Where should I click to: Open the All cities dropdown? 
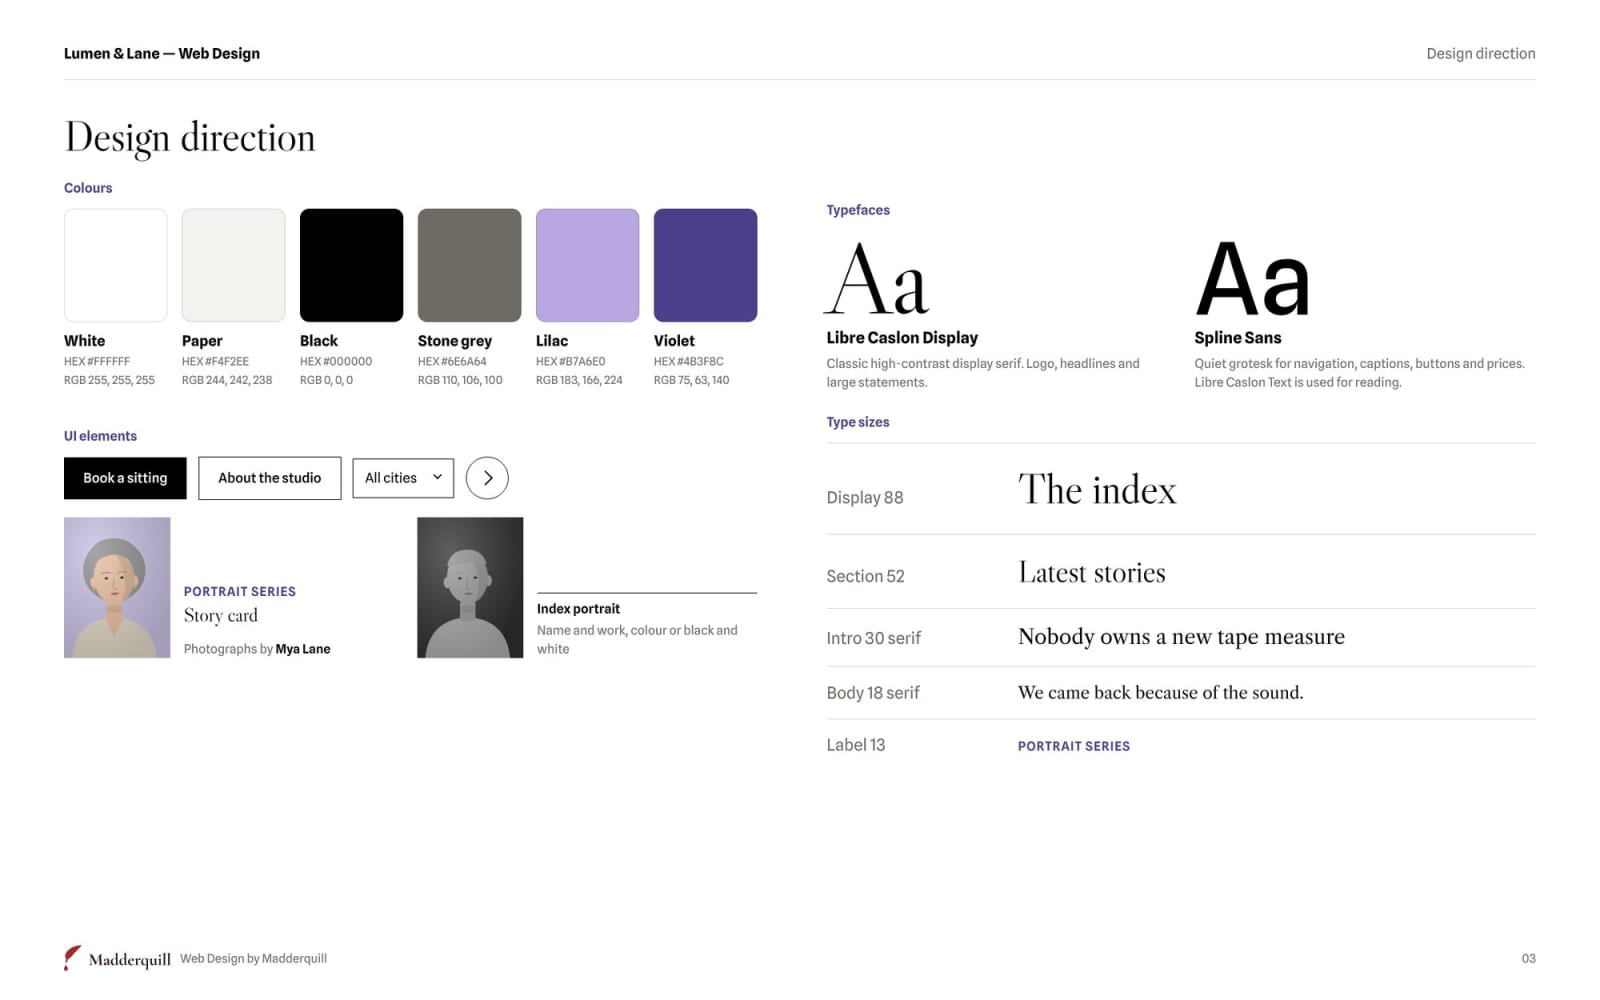(x=403, y=478)
